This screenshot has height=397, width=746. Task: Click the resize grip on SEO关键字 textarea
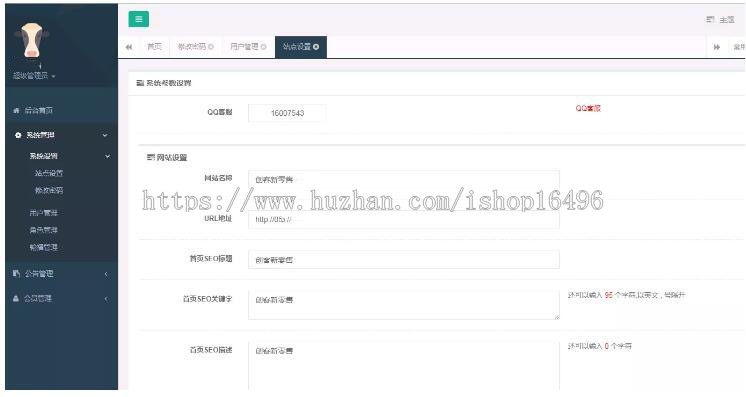coord(557,317)
